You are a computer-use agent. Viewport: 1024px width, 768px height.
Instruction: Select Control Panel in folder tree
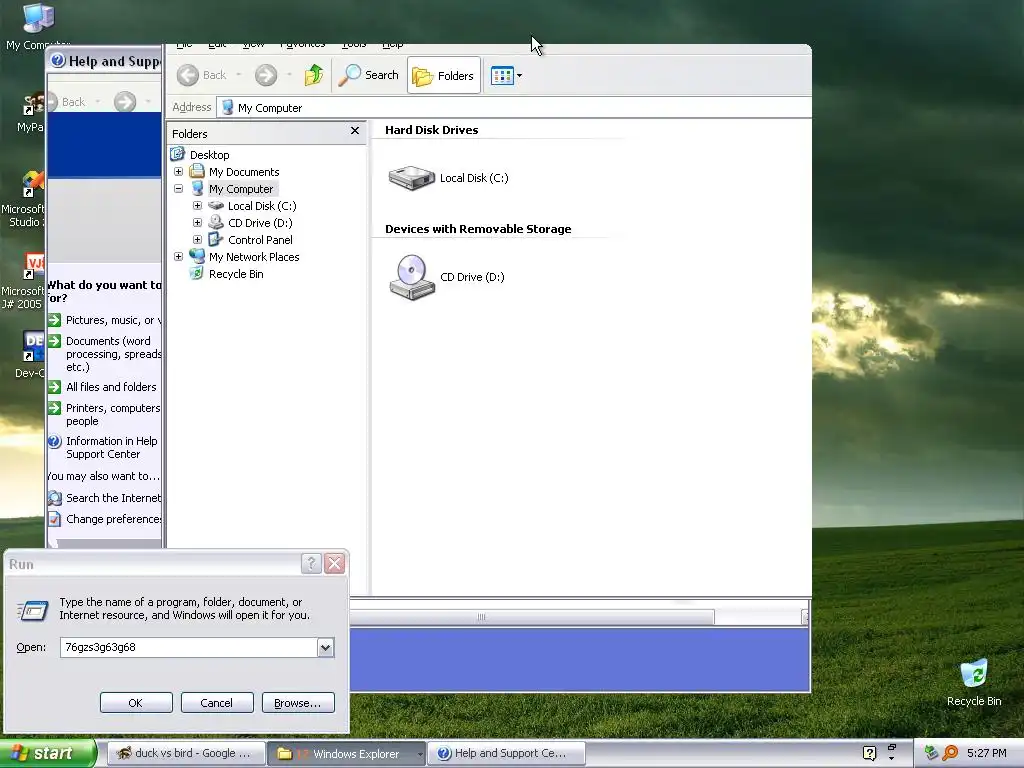tap(260, 240)
